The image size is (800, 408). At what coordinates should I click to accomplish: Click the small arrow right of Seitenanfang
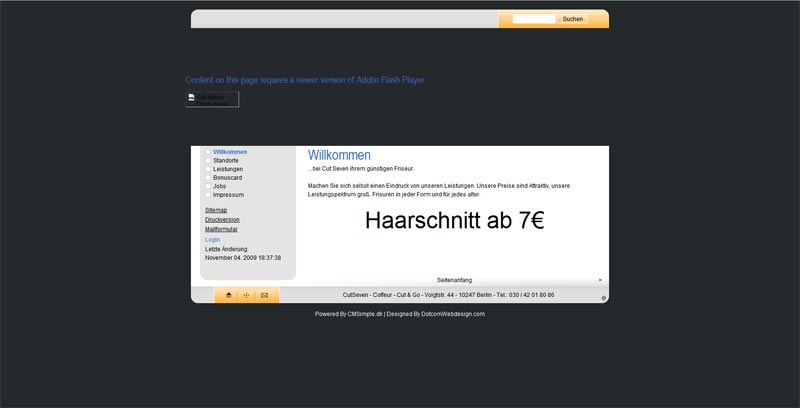(600, 280)
